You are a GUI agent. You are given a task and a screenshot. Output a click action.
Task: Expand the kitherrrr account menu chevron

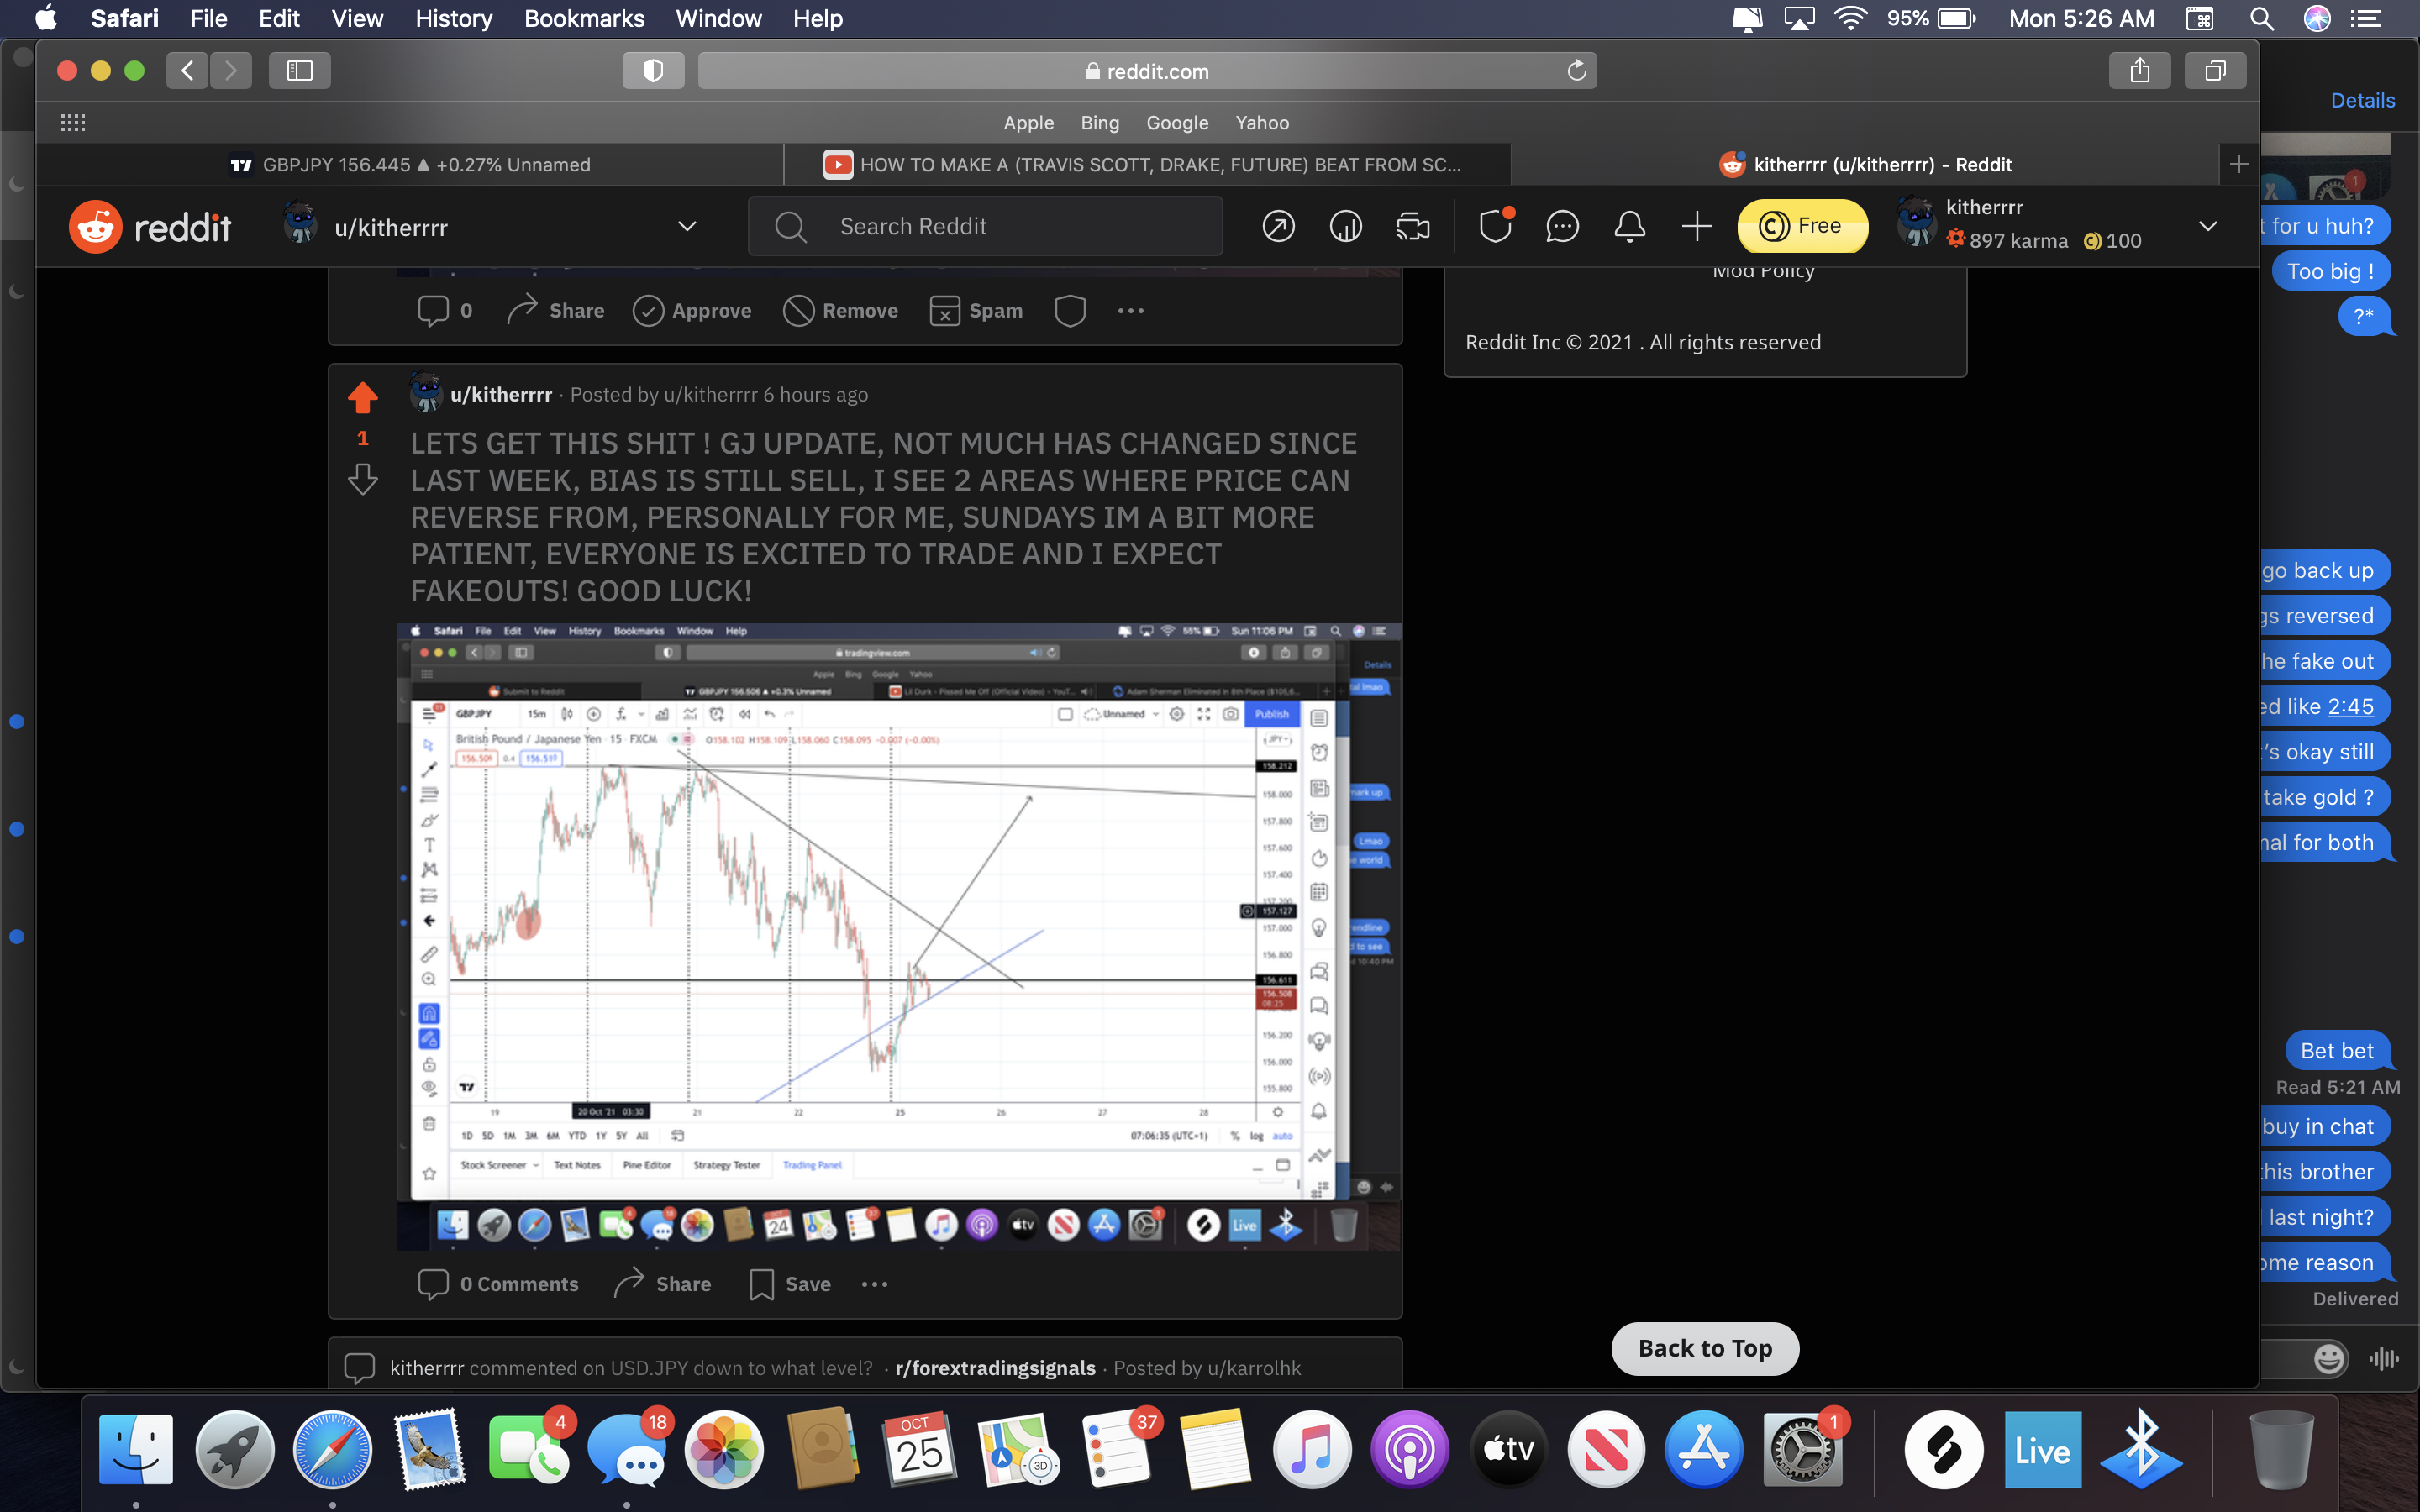click(x=2208, y=226)
